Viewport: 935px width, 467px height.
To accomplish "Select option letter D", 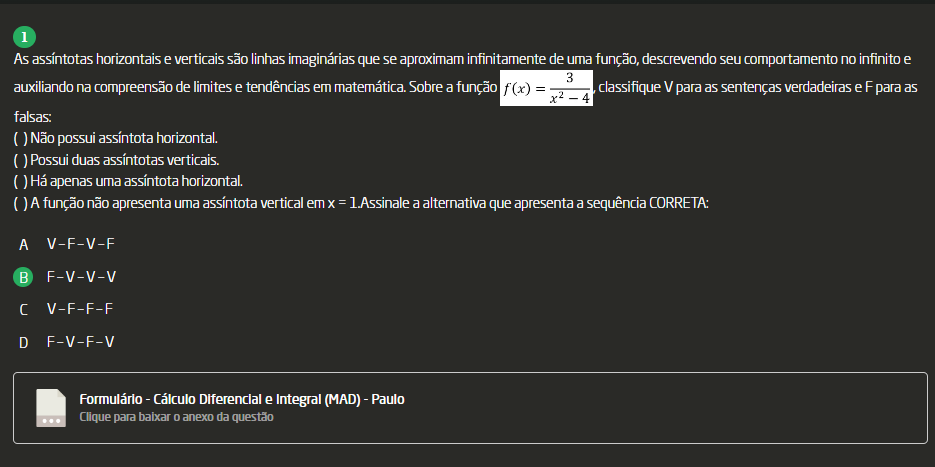I will click(23, 342).
